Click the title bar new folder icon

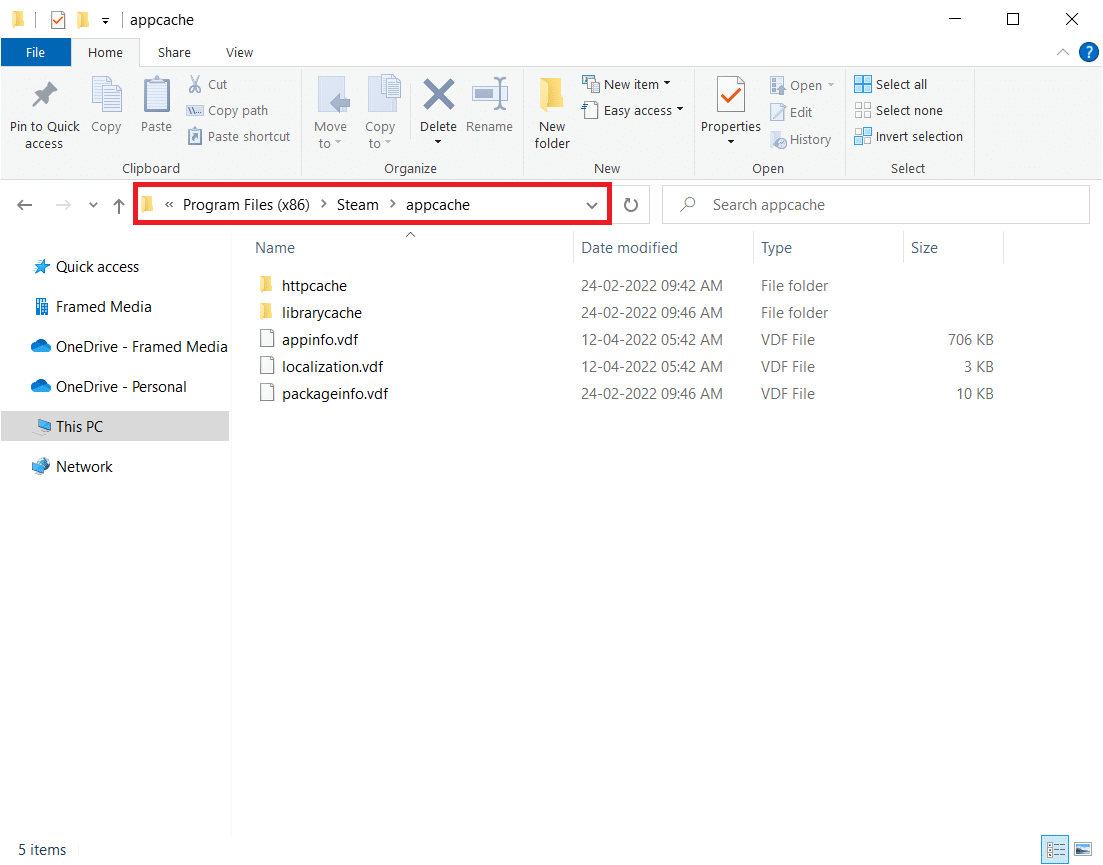click(x=83, y=20)
